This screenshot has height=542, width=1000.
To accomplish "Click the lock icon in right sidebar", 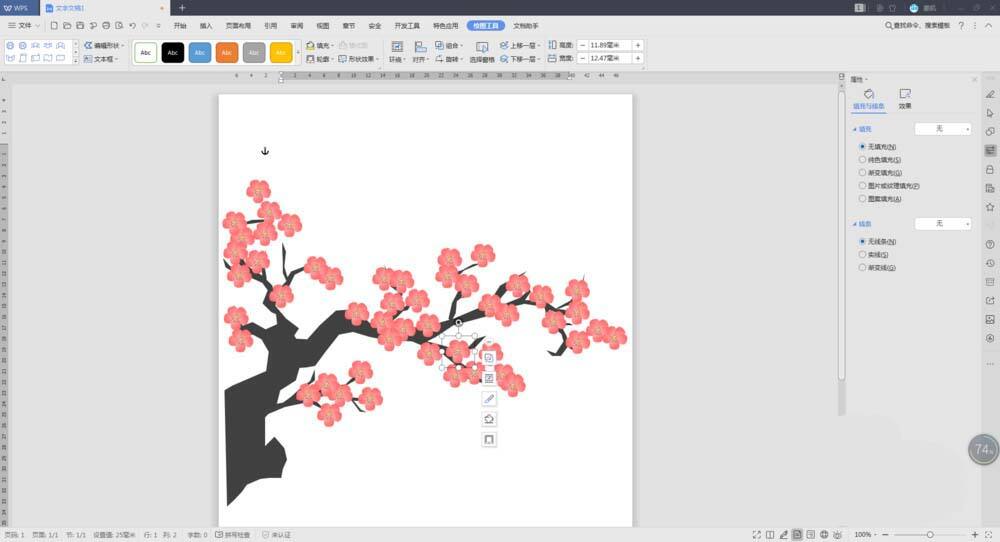I will (990, 169).
